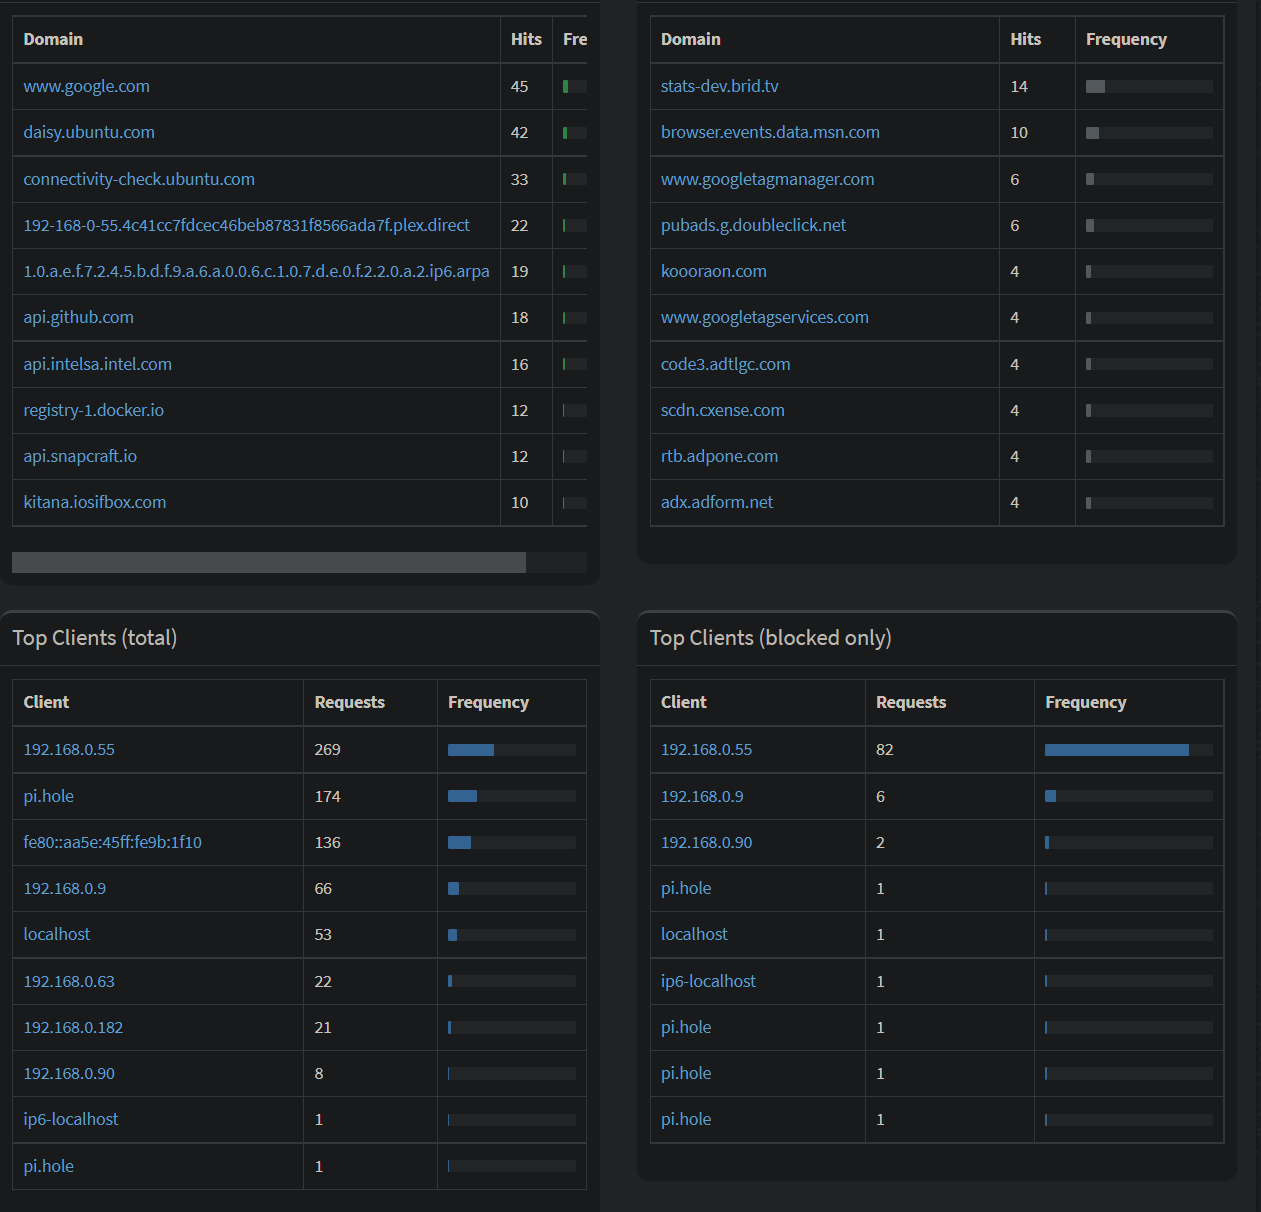The width and height of the screenshot is (1261, 1212).
Task: Click connectivity-check.ubuntu.com link
Action: (x=139, y=179)
